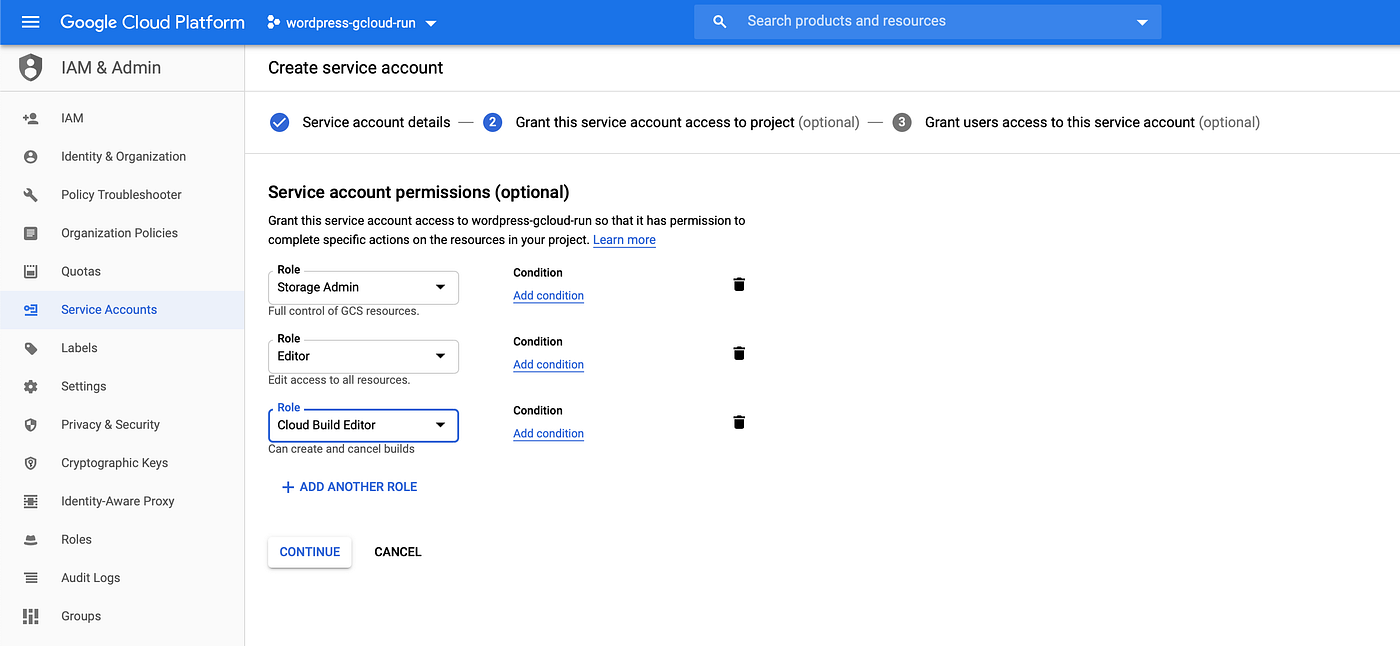The image size is (1400, 646).
Task: Click the trash icon beside Storage Admin role
Action: point(738,283)
